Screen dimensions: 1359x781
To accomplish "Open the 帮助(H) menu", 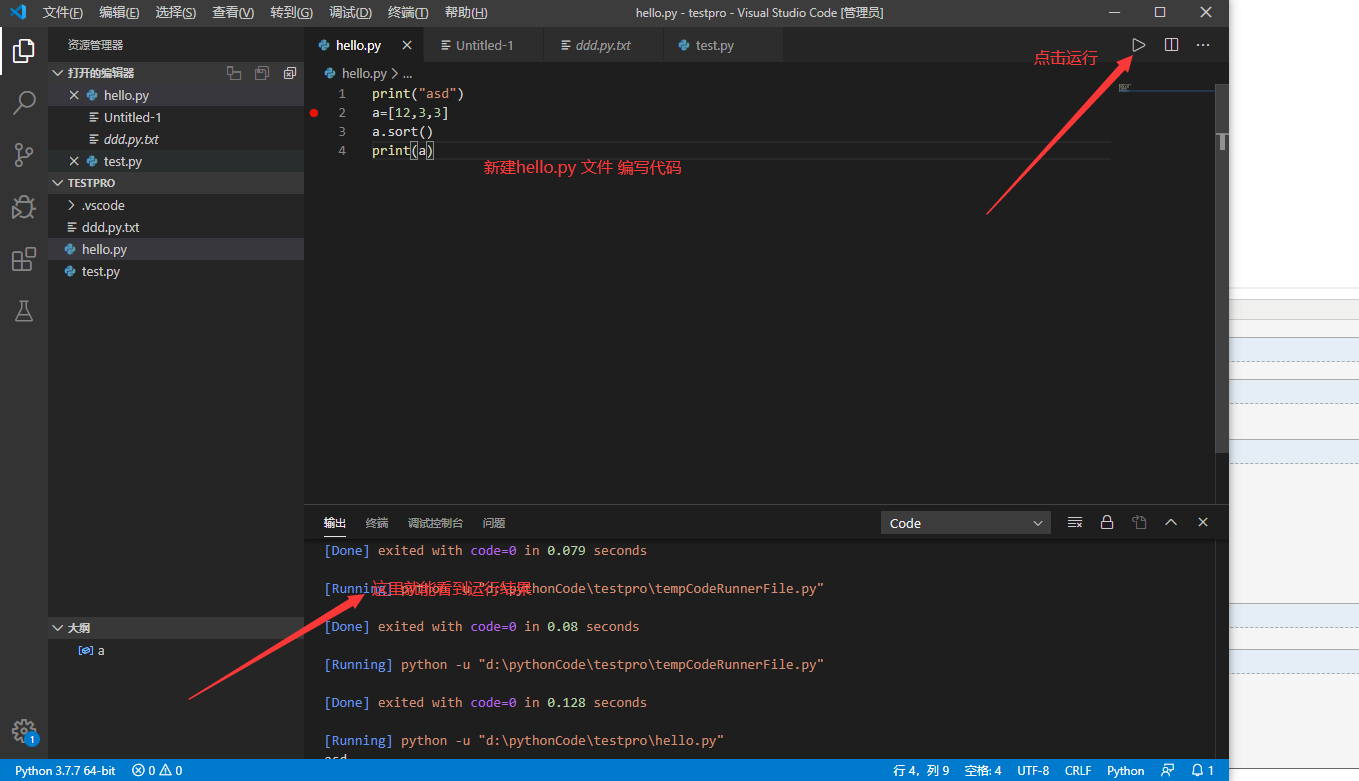I will tap(466, 13).
